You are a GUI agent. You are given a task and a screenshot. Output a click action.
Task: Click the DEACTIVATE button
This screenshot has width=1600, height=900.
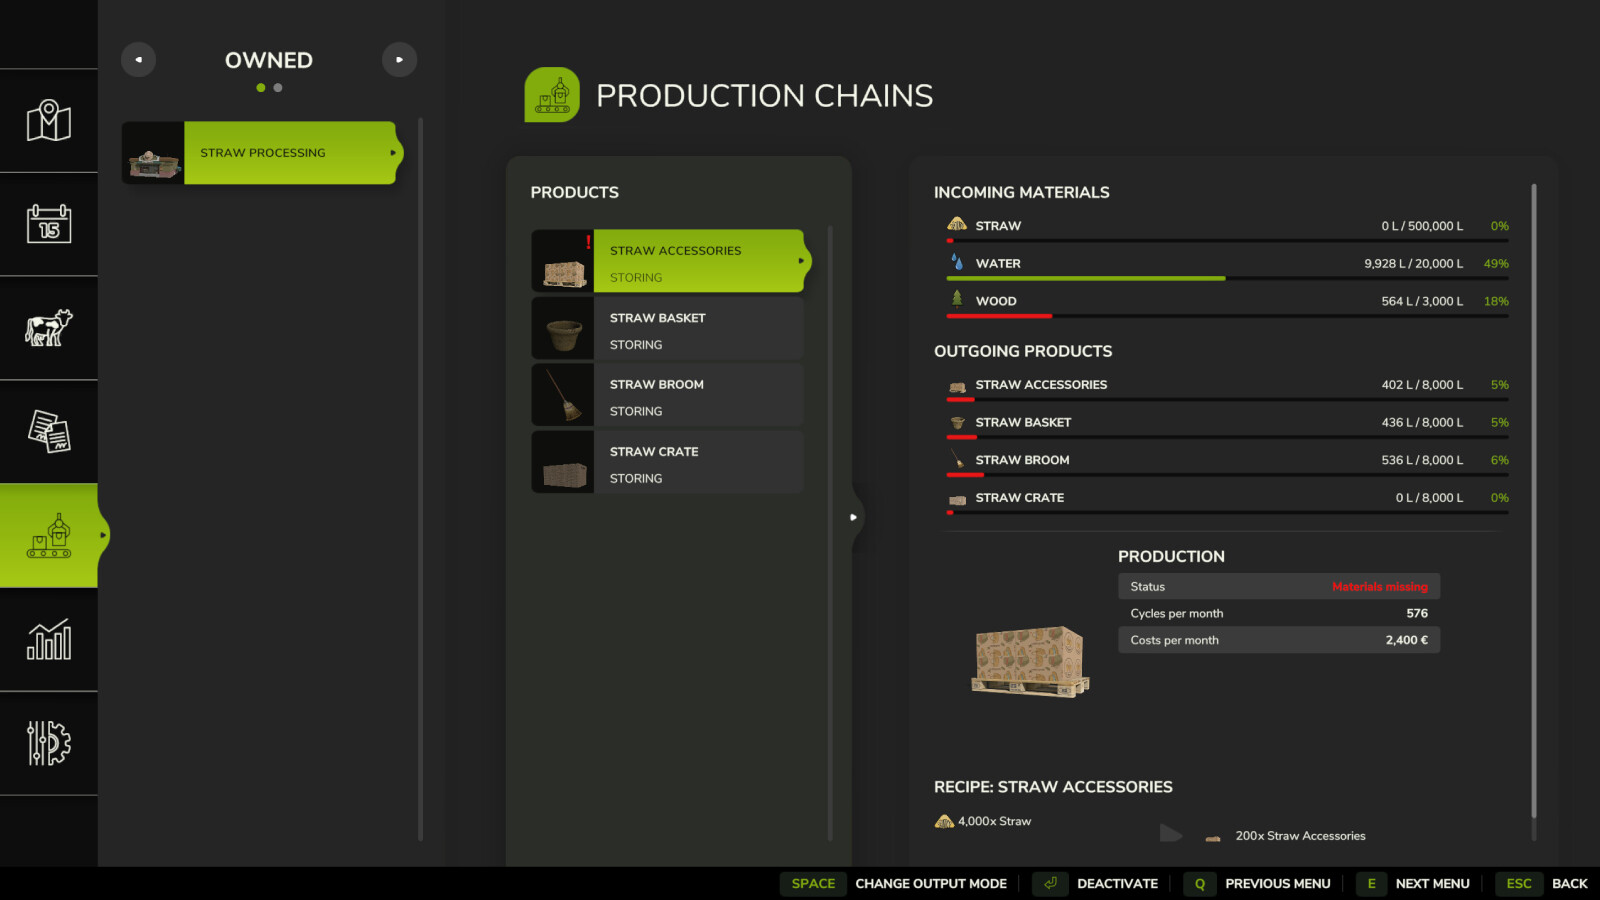point(1117,883)
